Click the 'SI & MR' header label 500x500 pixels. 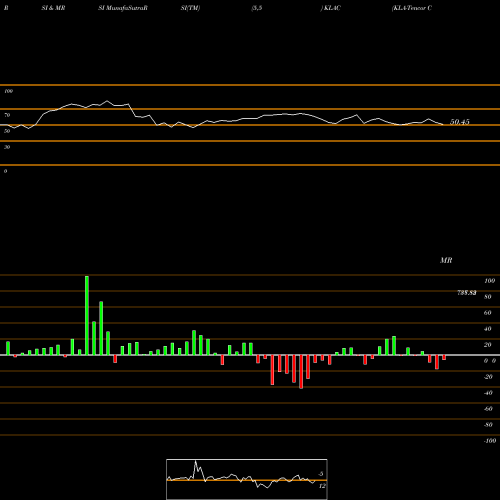tap(53, 8)
